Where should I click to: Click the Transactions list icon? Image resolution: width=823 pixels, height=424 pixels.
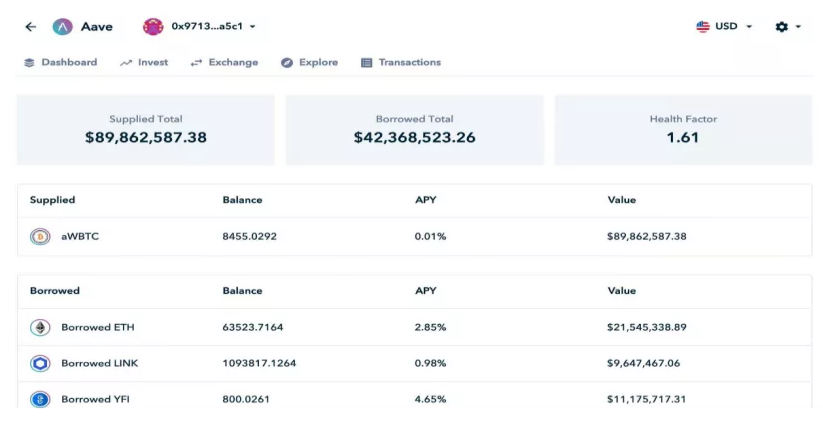pos(366,62)
